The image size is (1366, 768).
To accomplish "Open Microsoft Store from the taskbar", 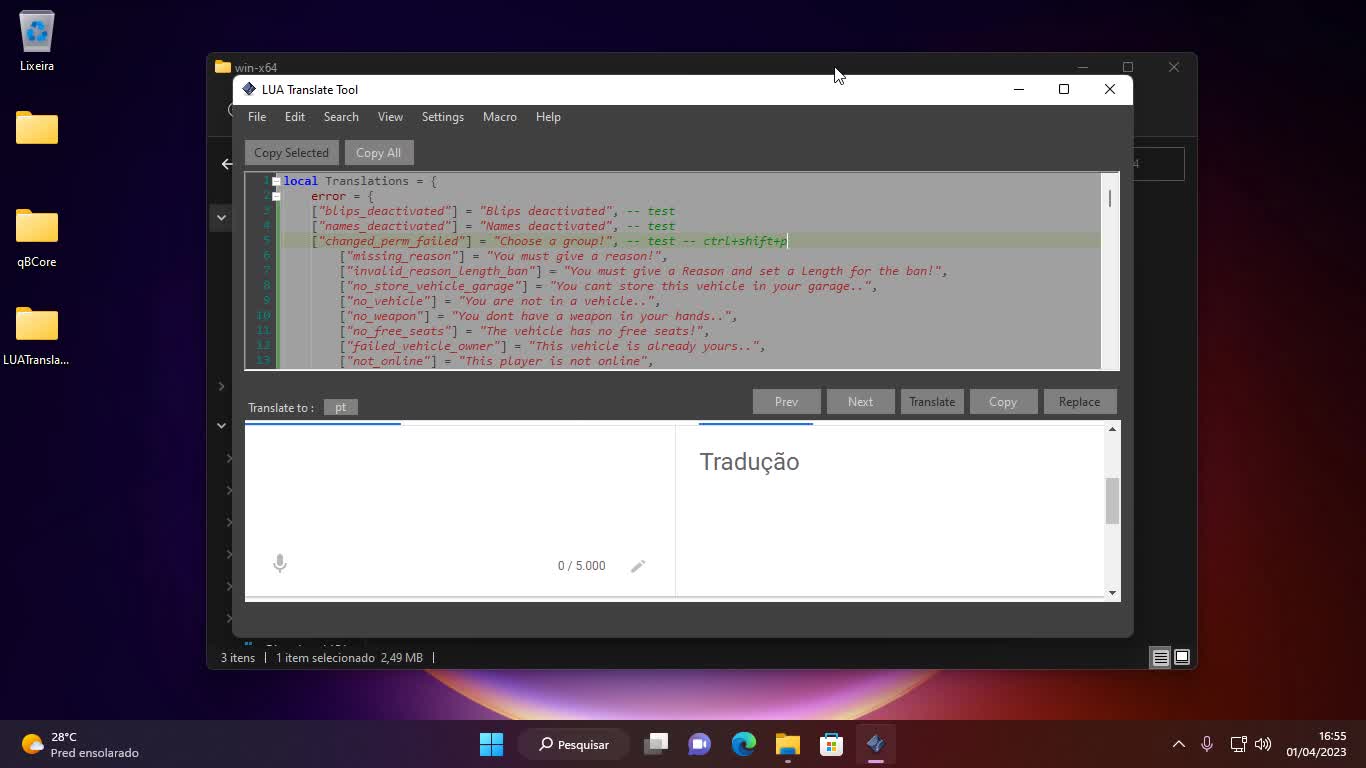I will tap(831, 744).
